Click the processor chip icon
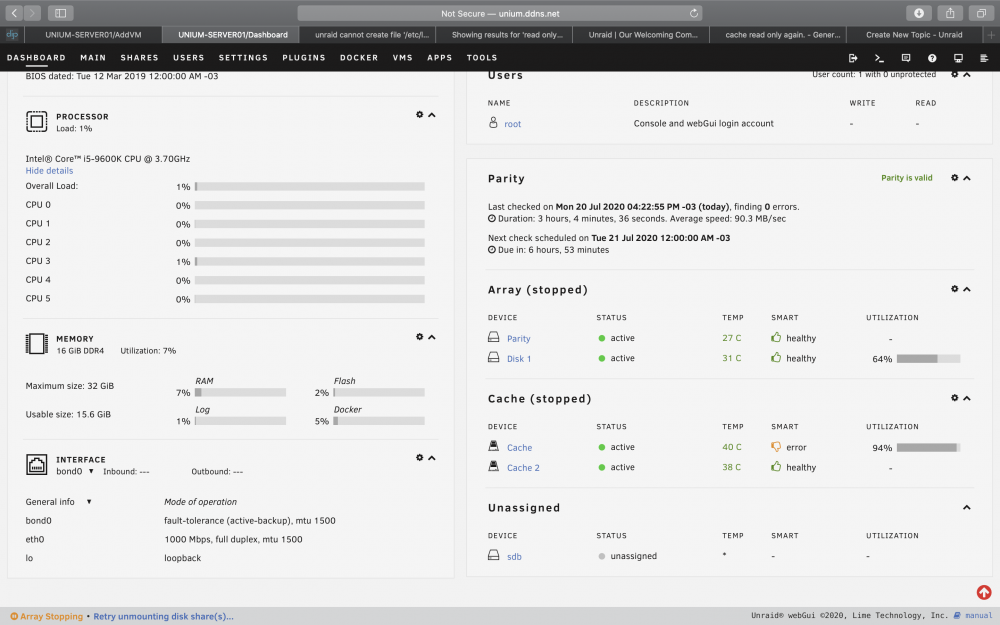Viewport: 1000px width, 625px height. tap(36, 121)
